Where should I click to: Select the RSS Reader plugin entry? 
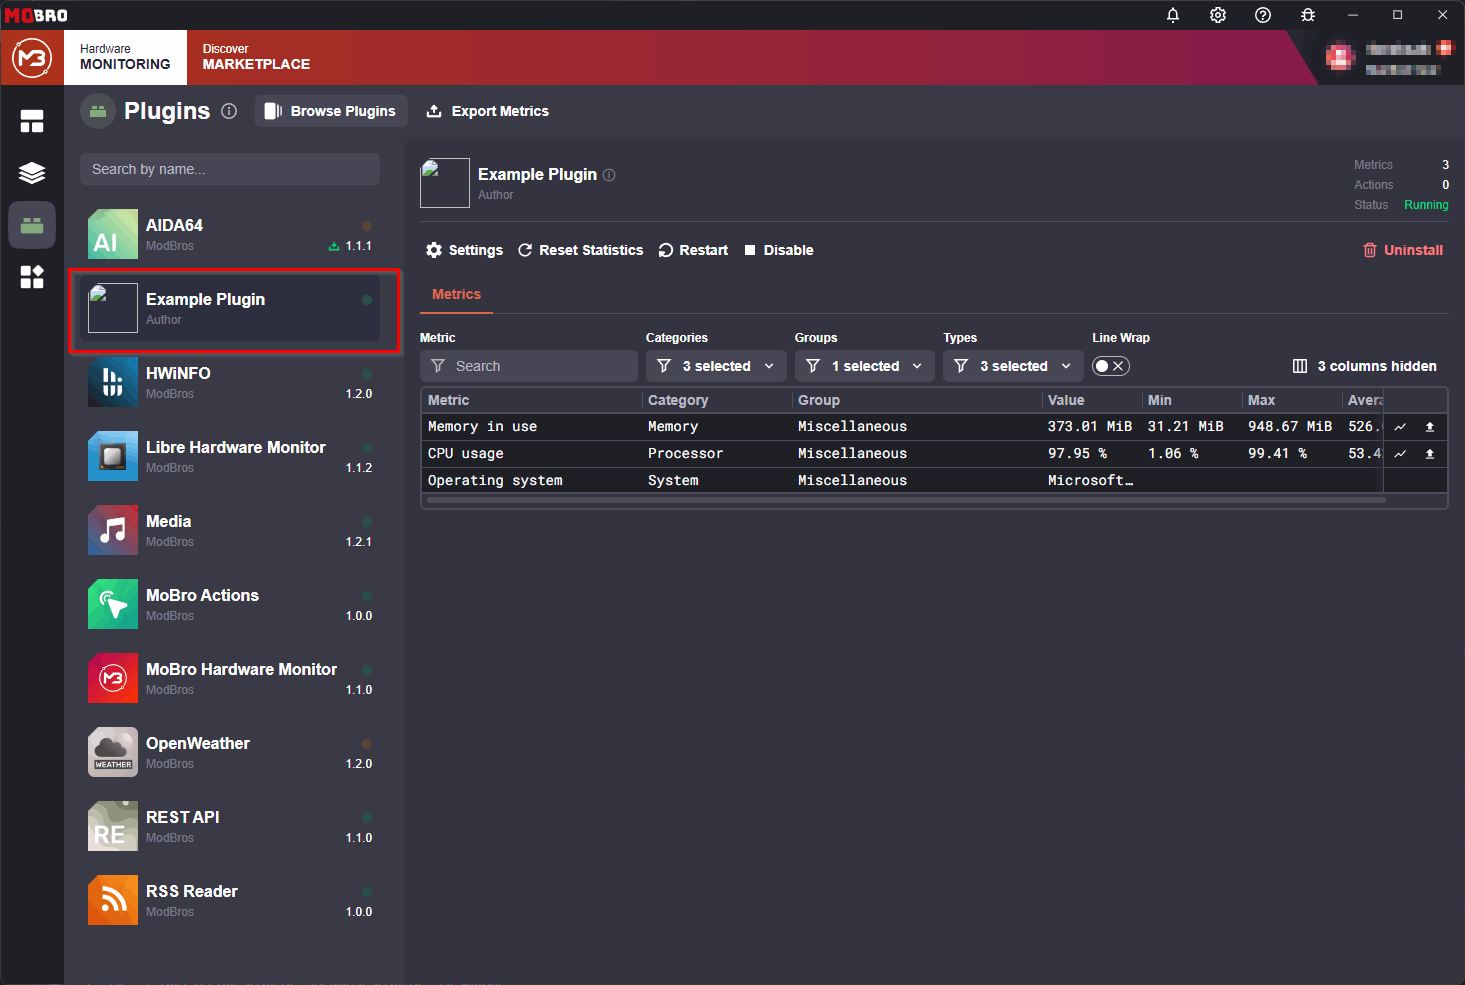point(230,900)
